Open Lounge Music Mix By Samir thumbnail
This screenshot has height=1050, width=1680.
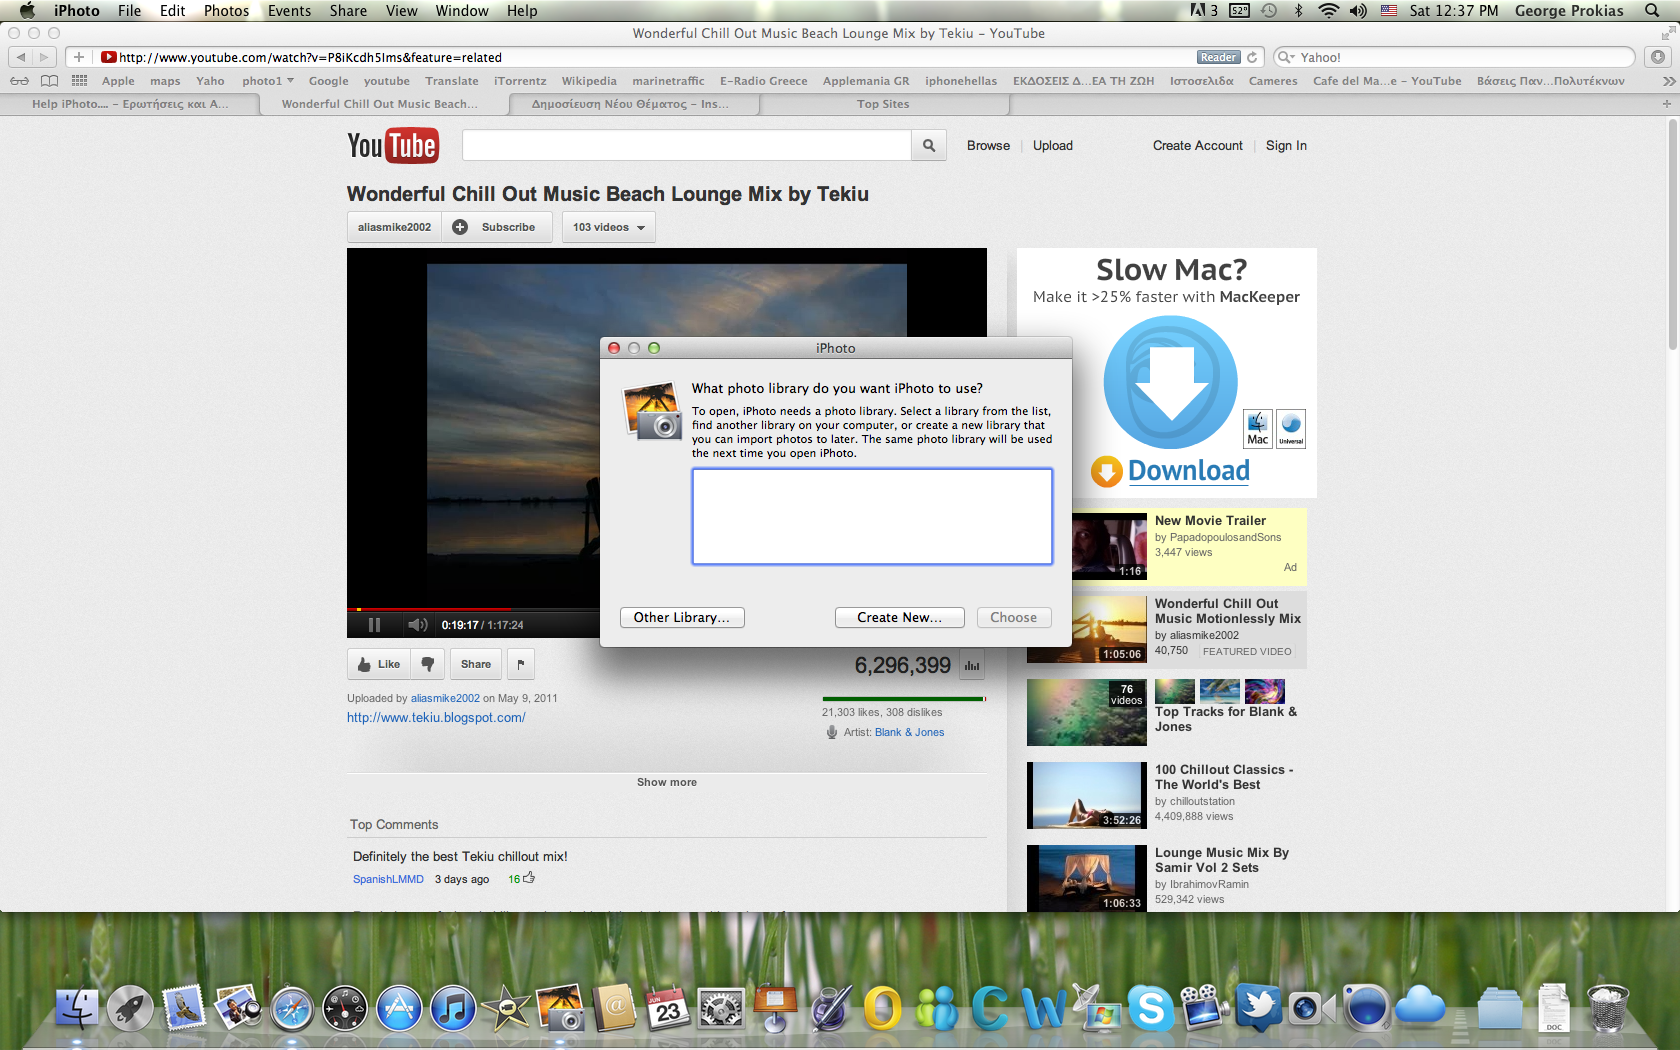click(x=1087, y=878)
